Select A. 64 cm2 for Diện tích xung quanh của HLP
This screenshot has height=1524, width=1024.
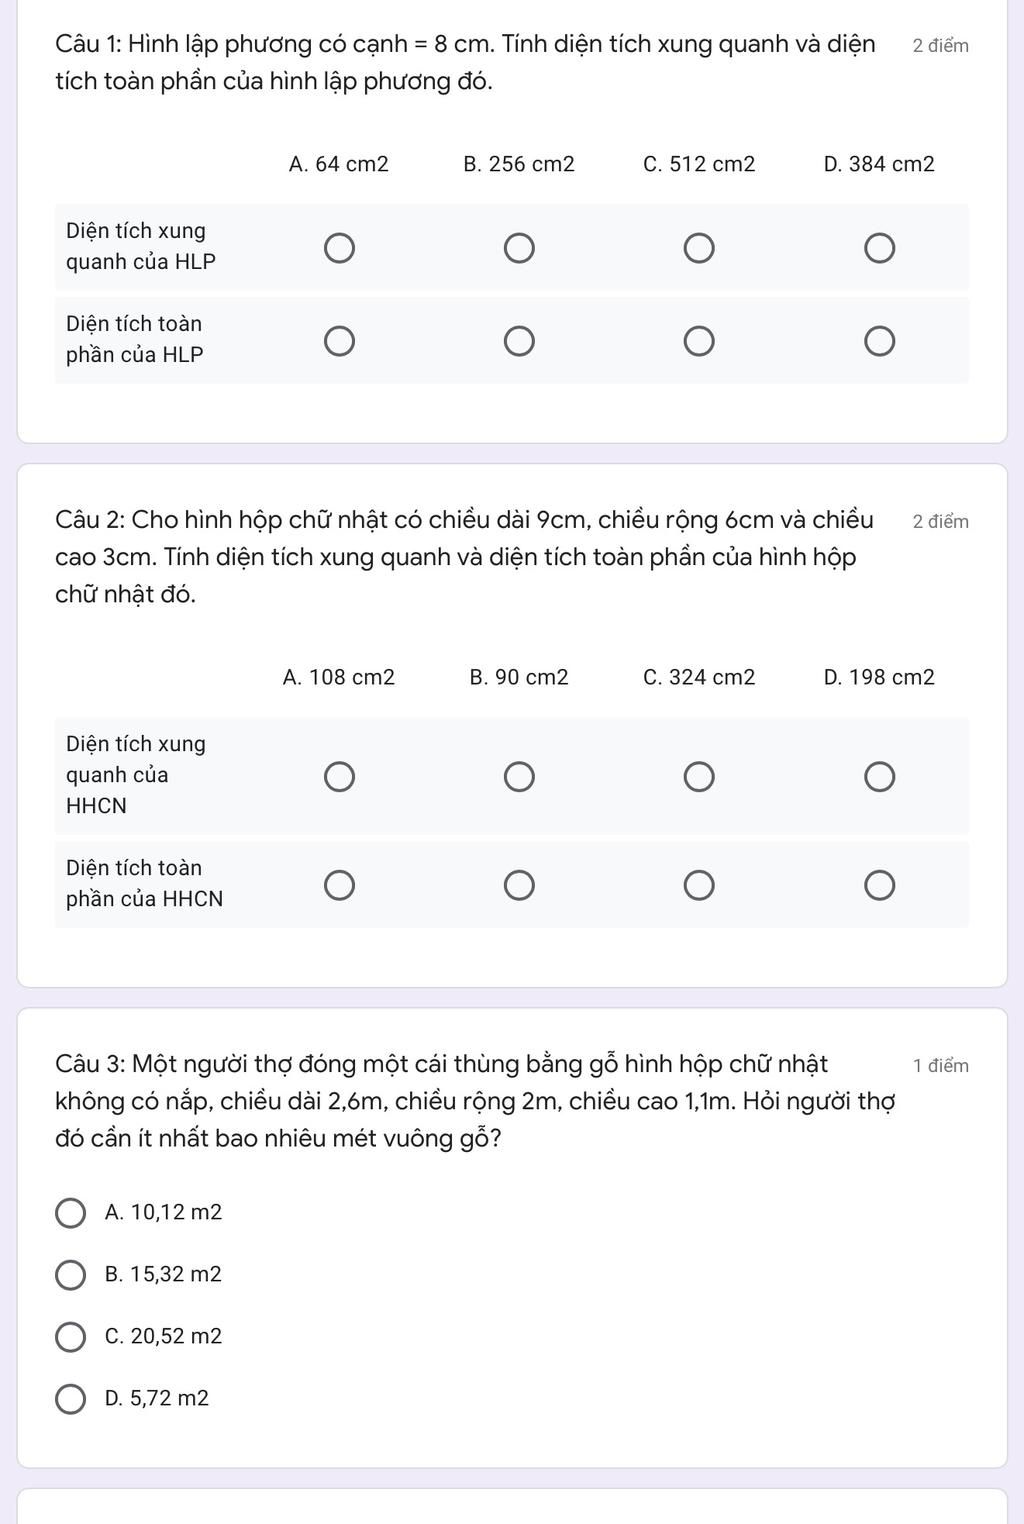coord(338,248)
